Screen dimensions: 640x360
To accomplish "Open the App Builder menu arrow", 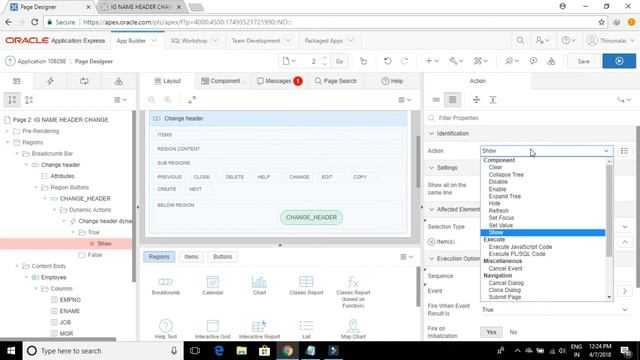I will point(154,41).
